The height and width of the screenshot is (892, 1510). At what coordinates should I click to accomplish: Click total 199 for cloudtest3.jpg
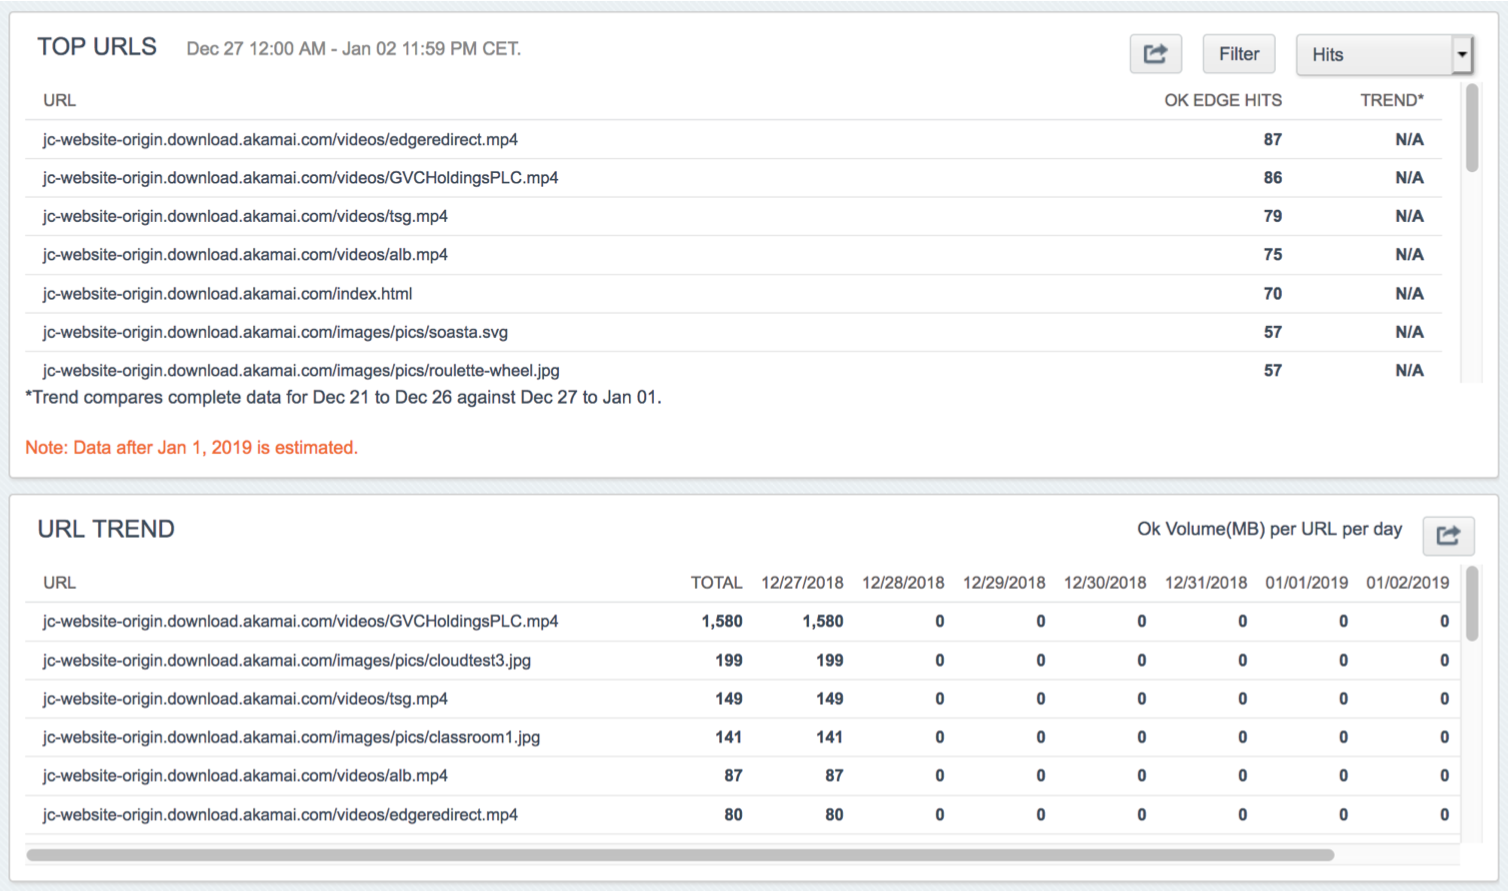coord(728,660)
